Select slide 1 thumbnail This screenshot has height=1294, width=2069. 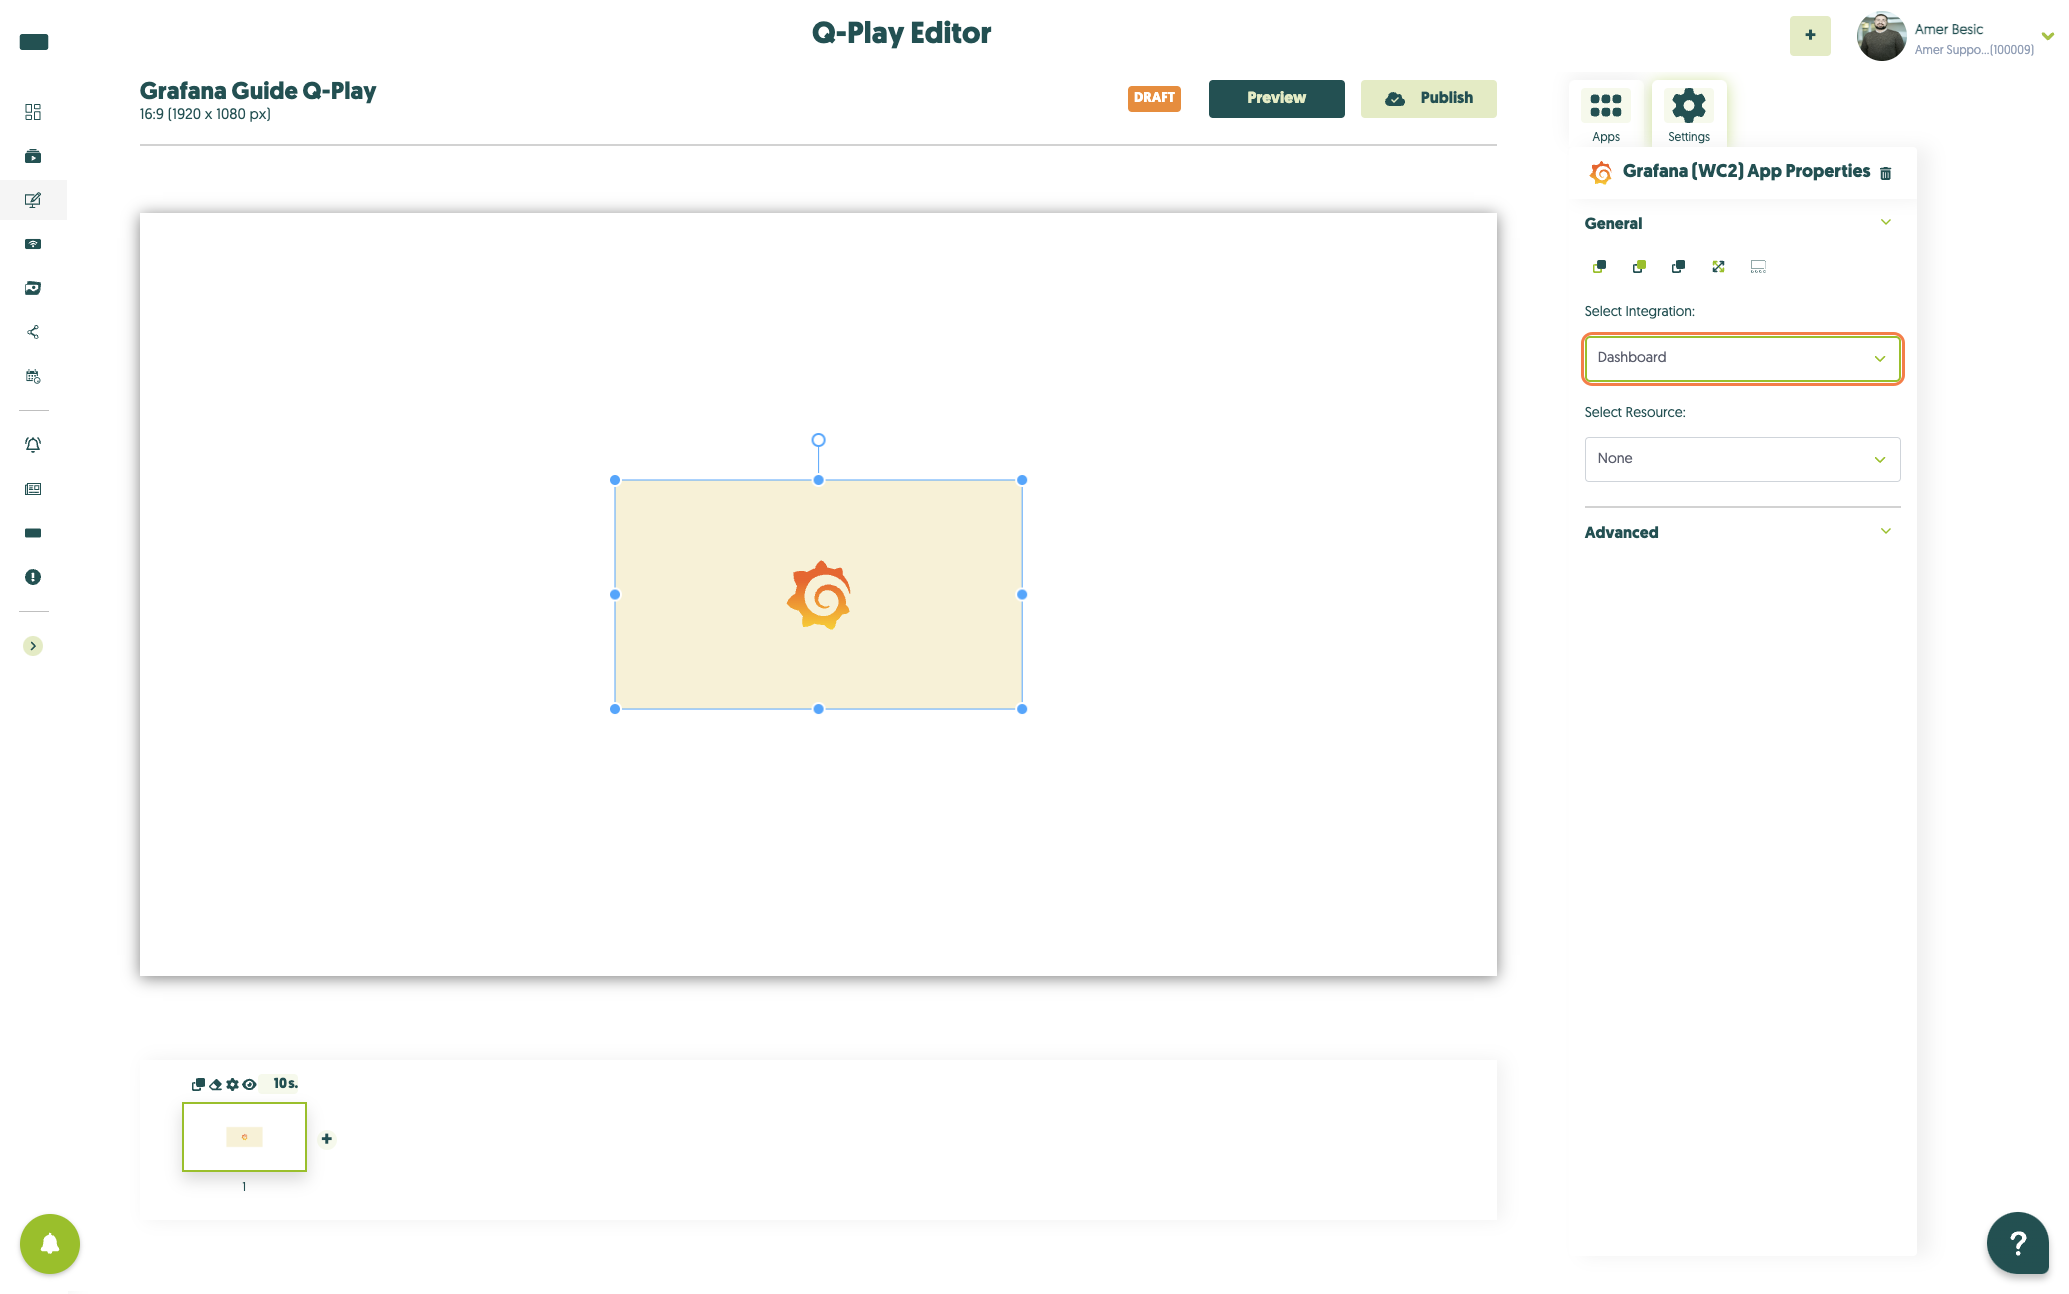coord(244,1137)
